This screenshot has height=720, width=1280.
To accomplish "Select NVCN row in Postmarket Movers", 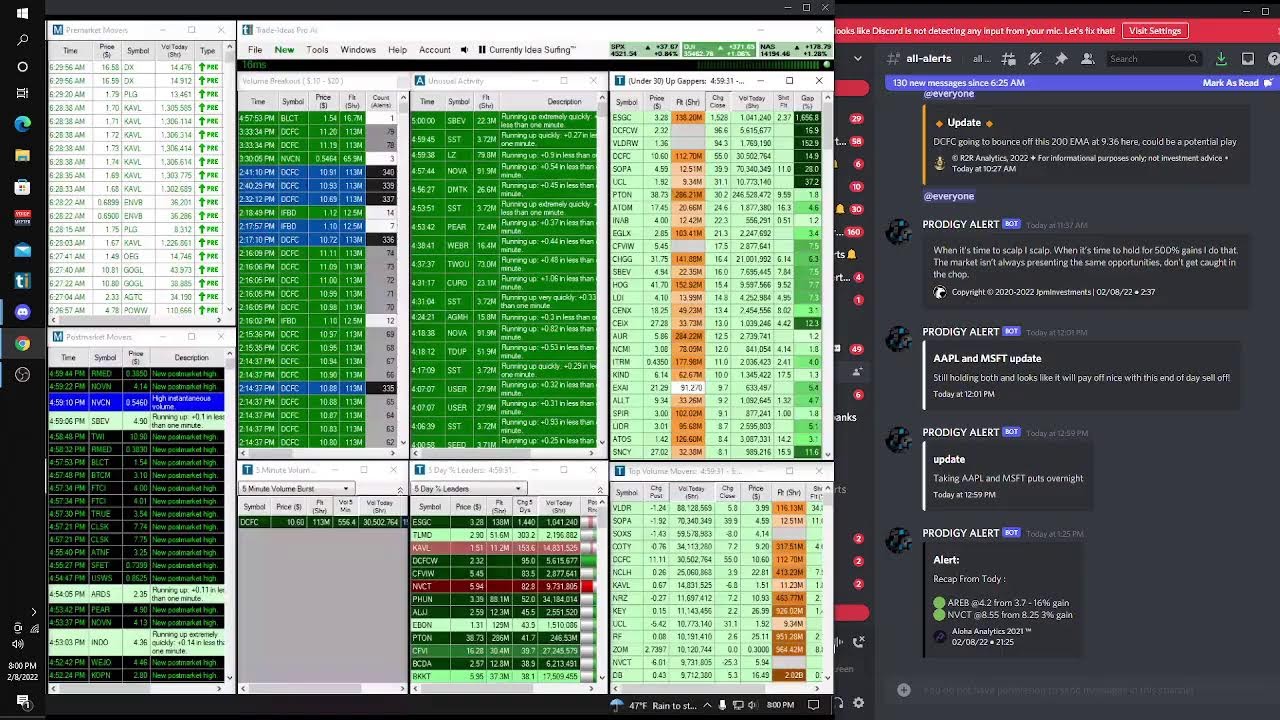I will coord(135,402).
